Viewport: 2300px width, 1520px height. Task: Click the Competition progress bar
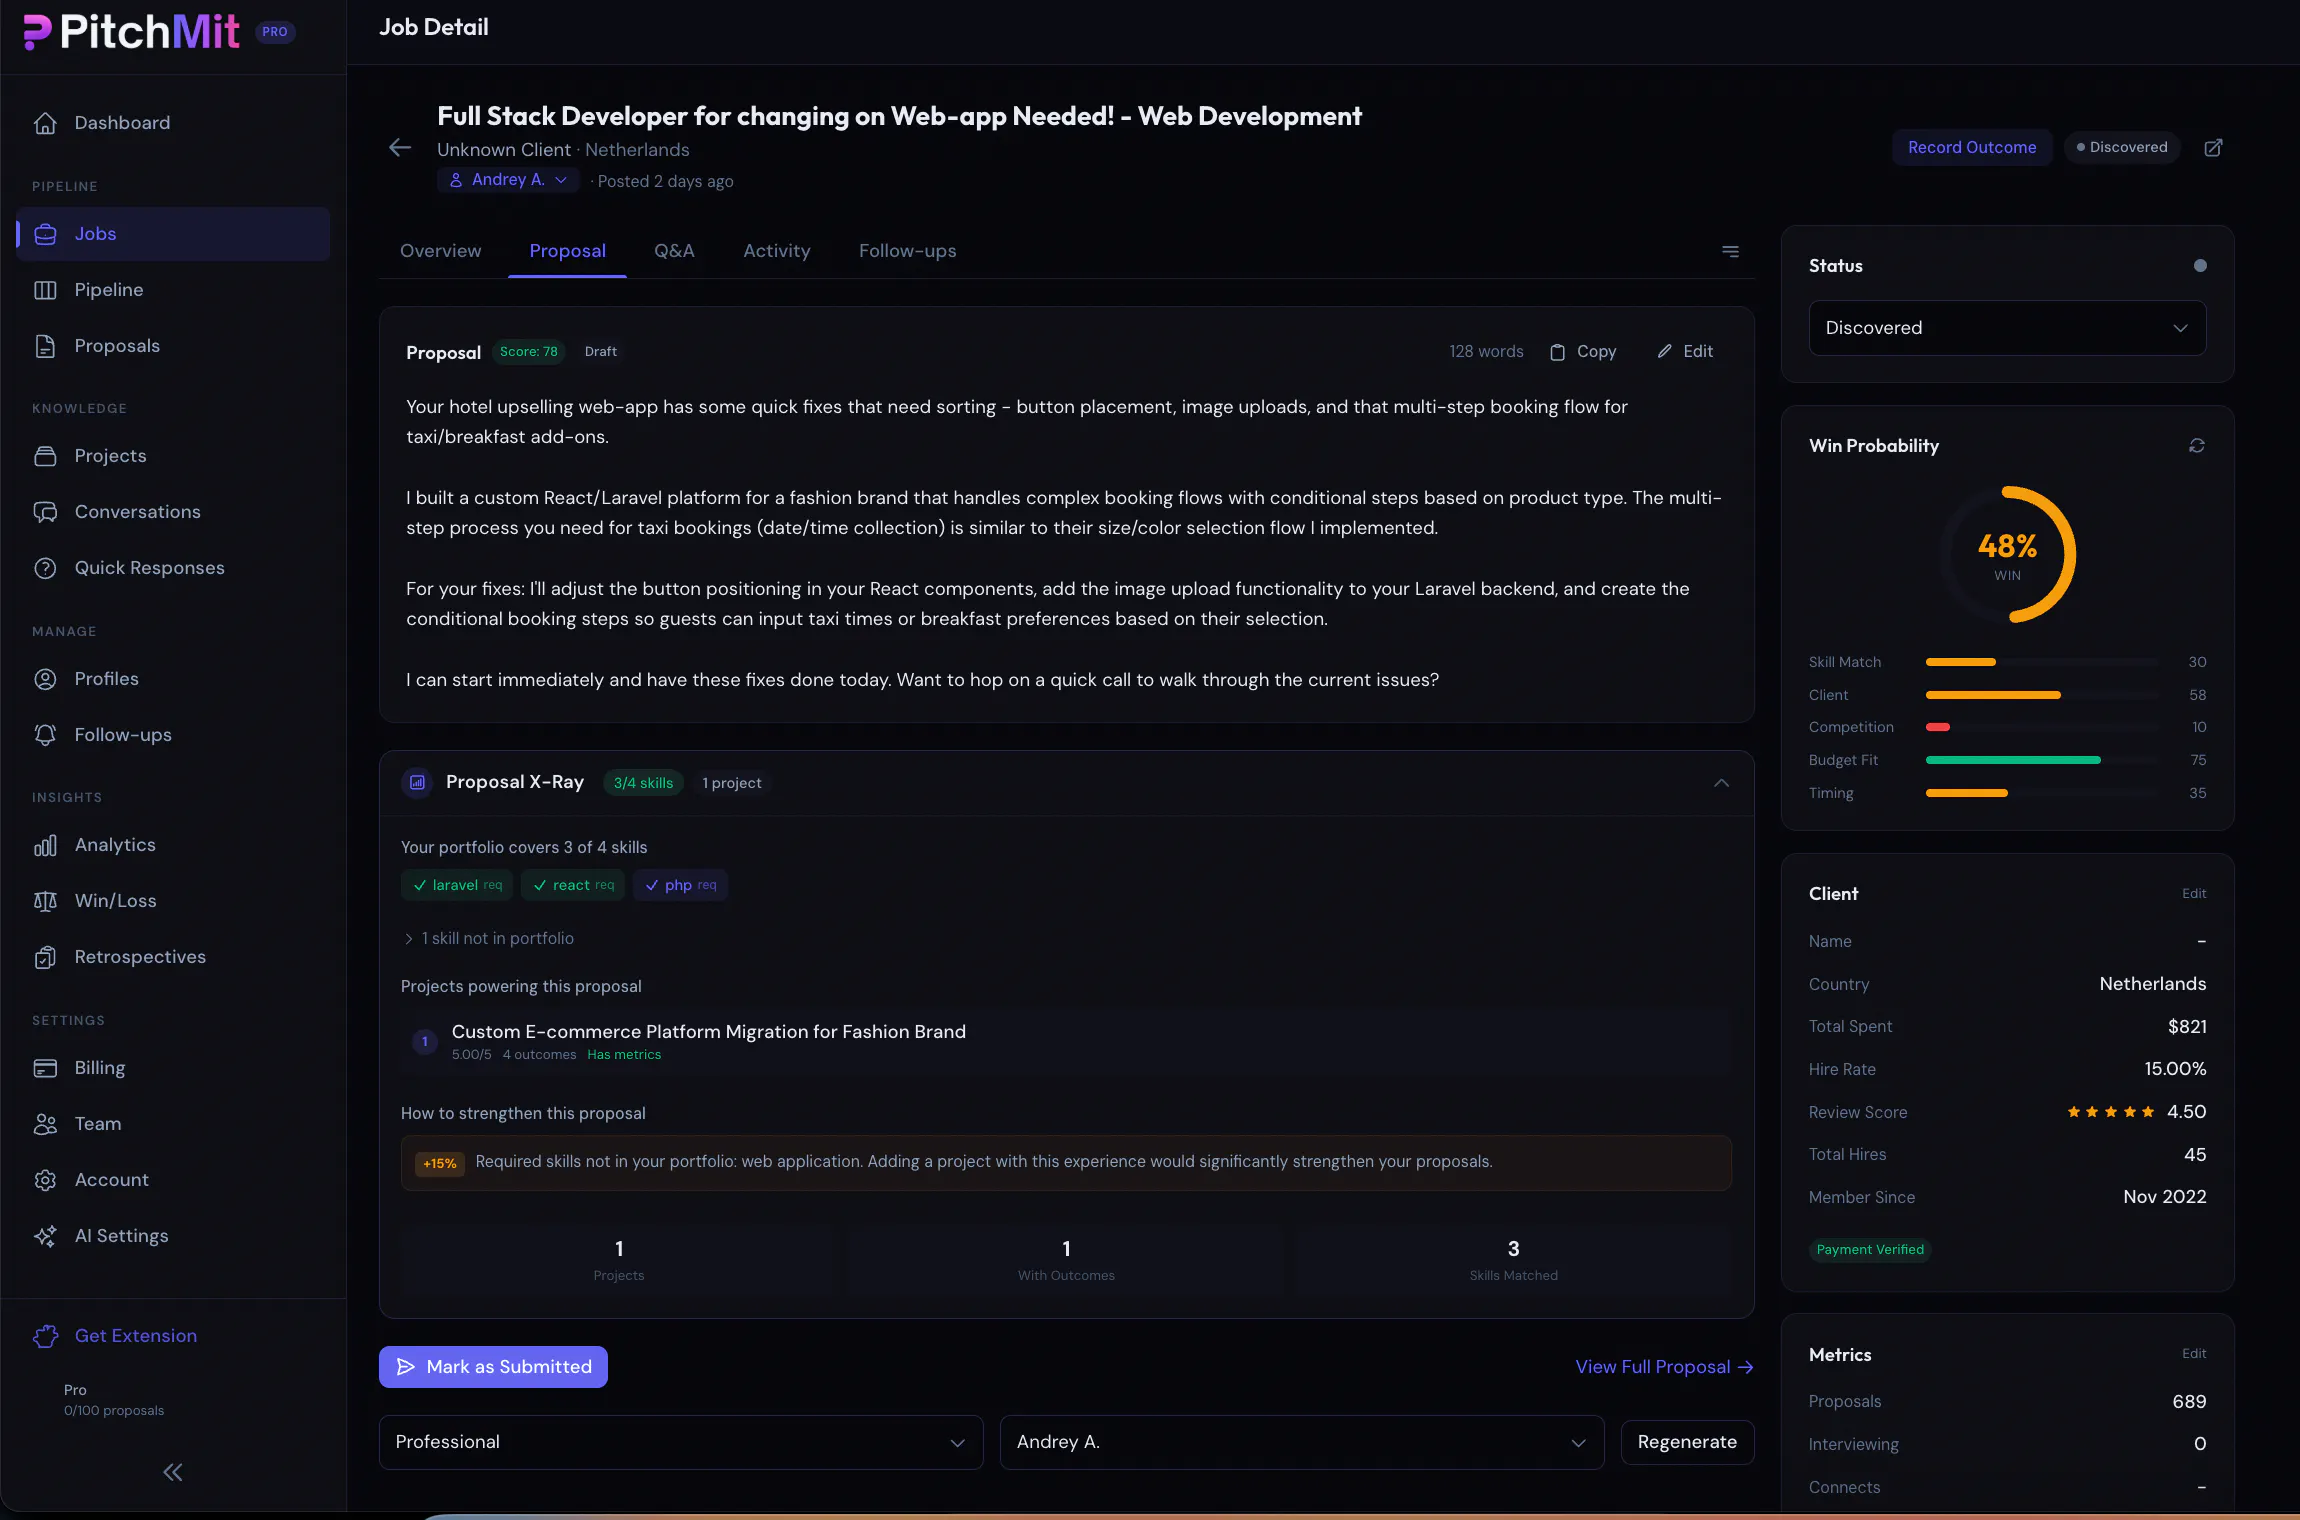point(2042,727)
